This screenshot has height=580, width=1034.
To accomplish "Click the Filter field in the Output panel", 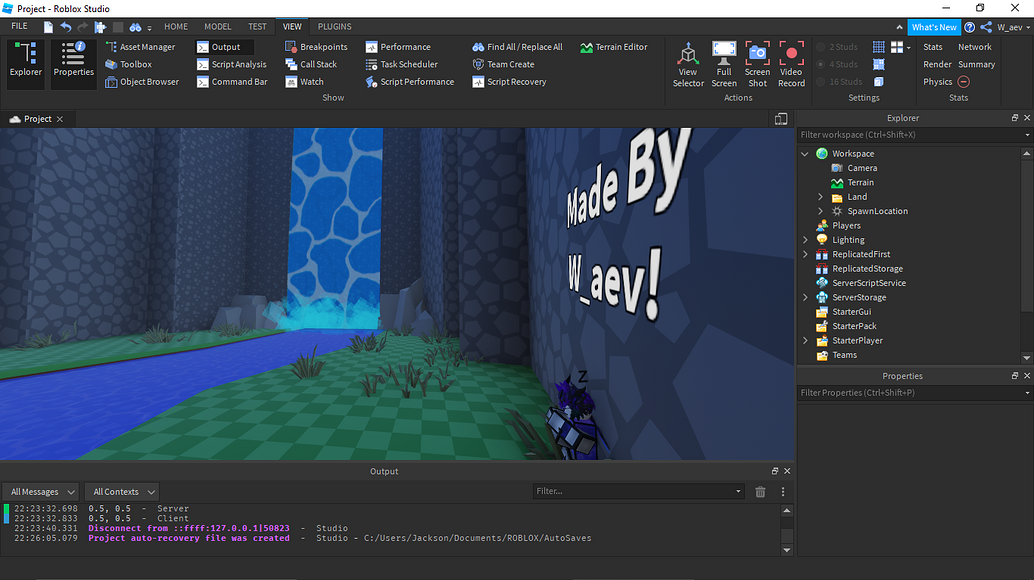I will point(638,491).
